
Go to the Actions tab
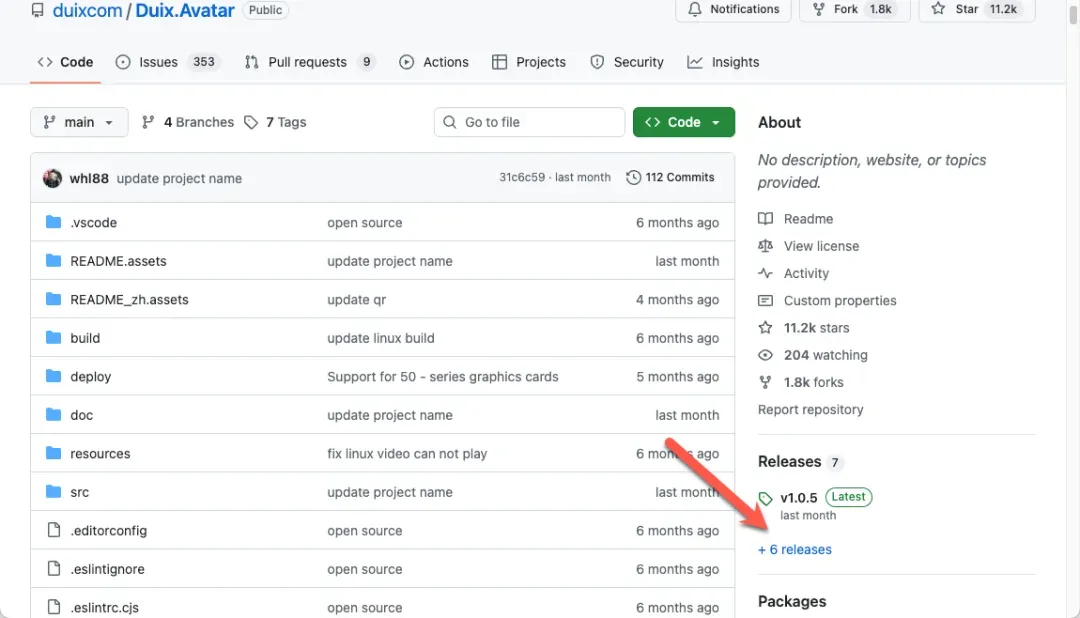[x=434, y=62]
